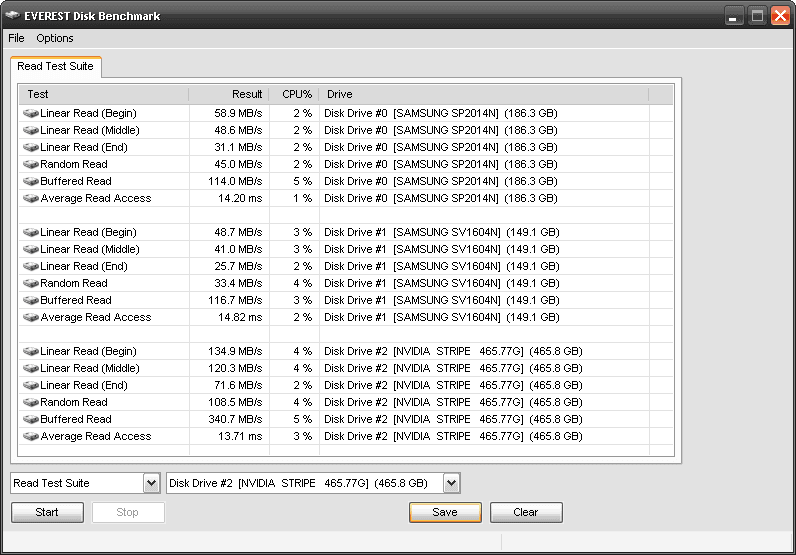Sort by the Drive column header
The image size is (796, 555).
click(x=484, y=94)
